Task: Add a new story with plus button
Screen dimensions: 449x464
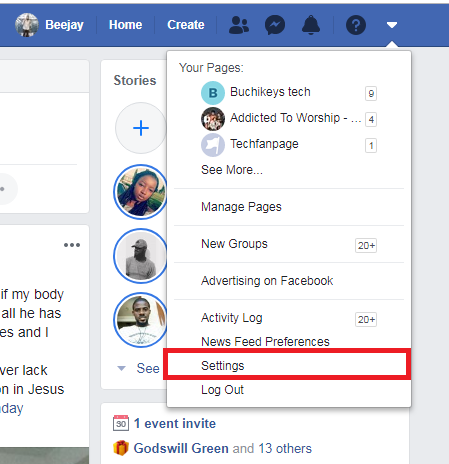Action: [141, 128]
